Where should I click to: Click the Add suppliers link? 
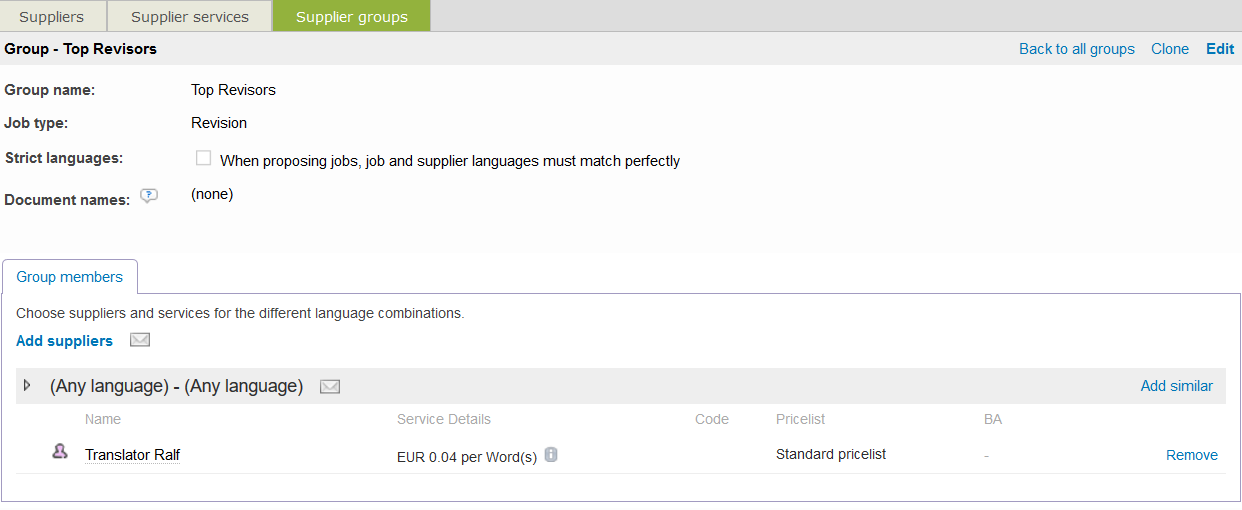tap(64, 341)
